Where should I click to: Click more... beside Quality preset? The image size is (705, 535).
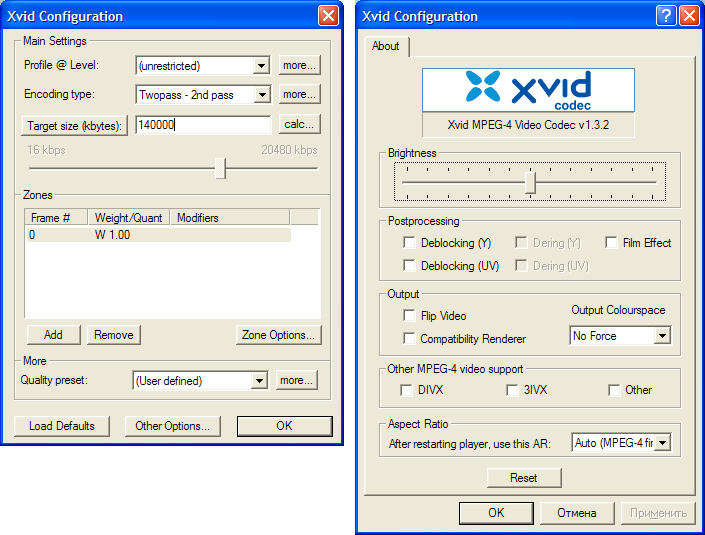click(297, 380)
